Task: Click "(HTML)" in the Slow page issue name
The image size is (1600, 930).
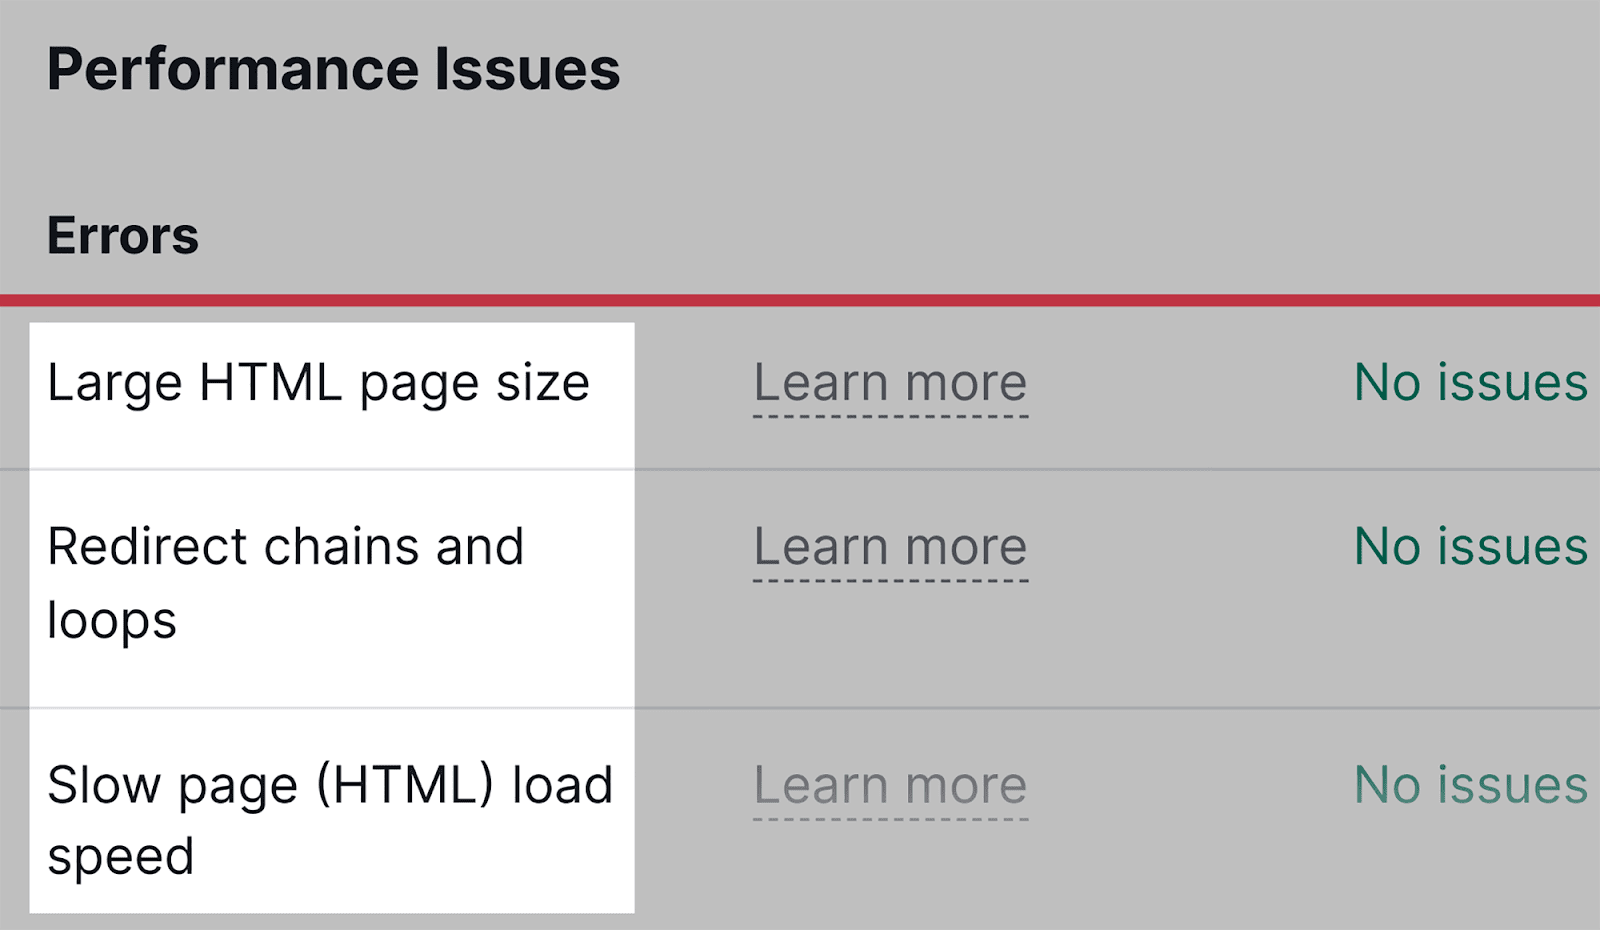Action: 405,785
